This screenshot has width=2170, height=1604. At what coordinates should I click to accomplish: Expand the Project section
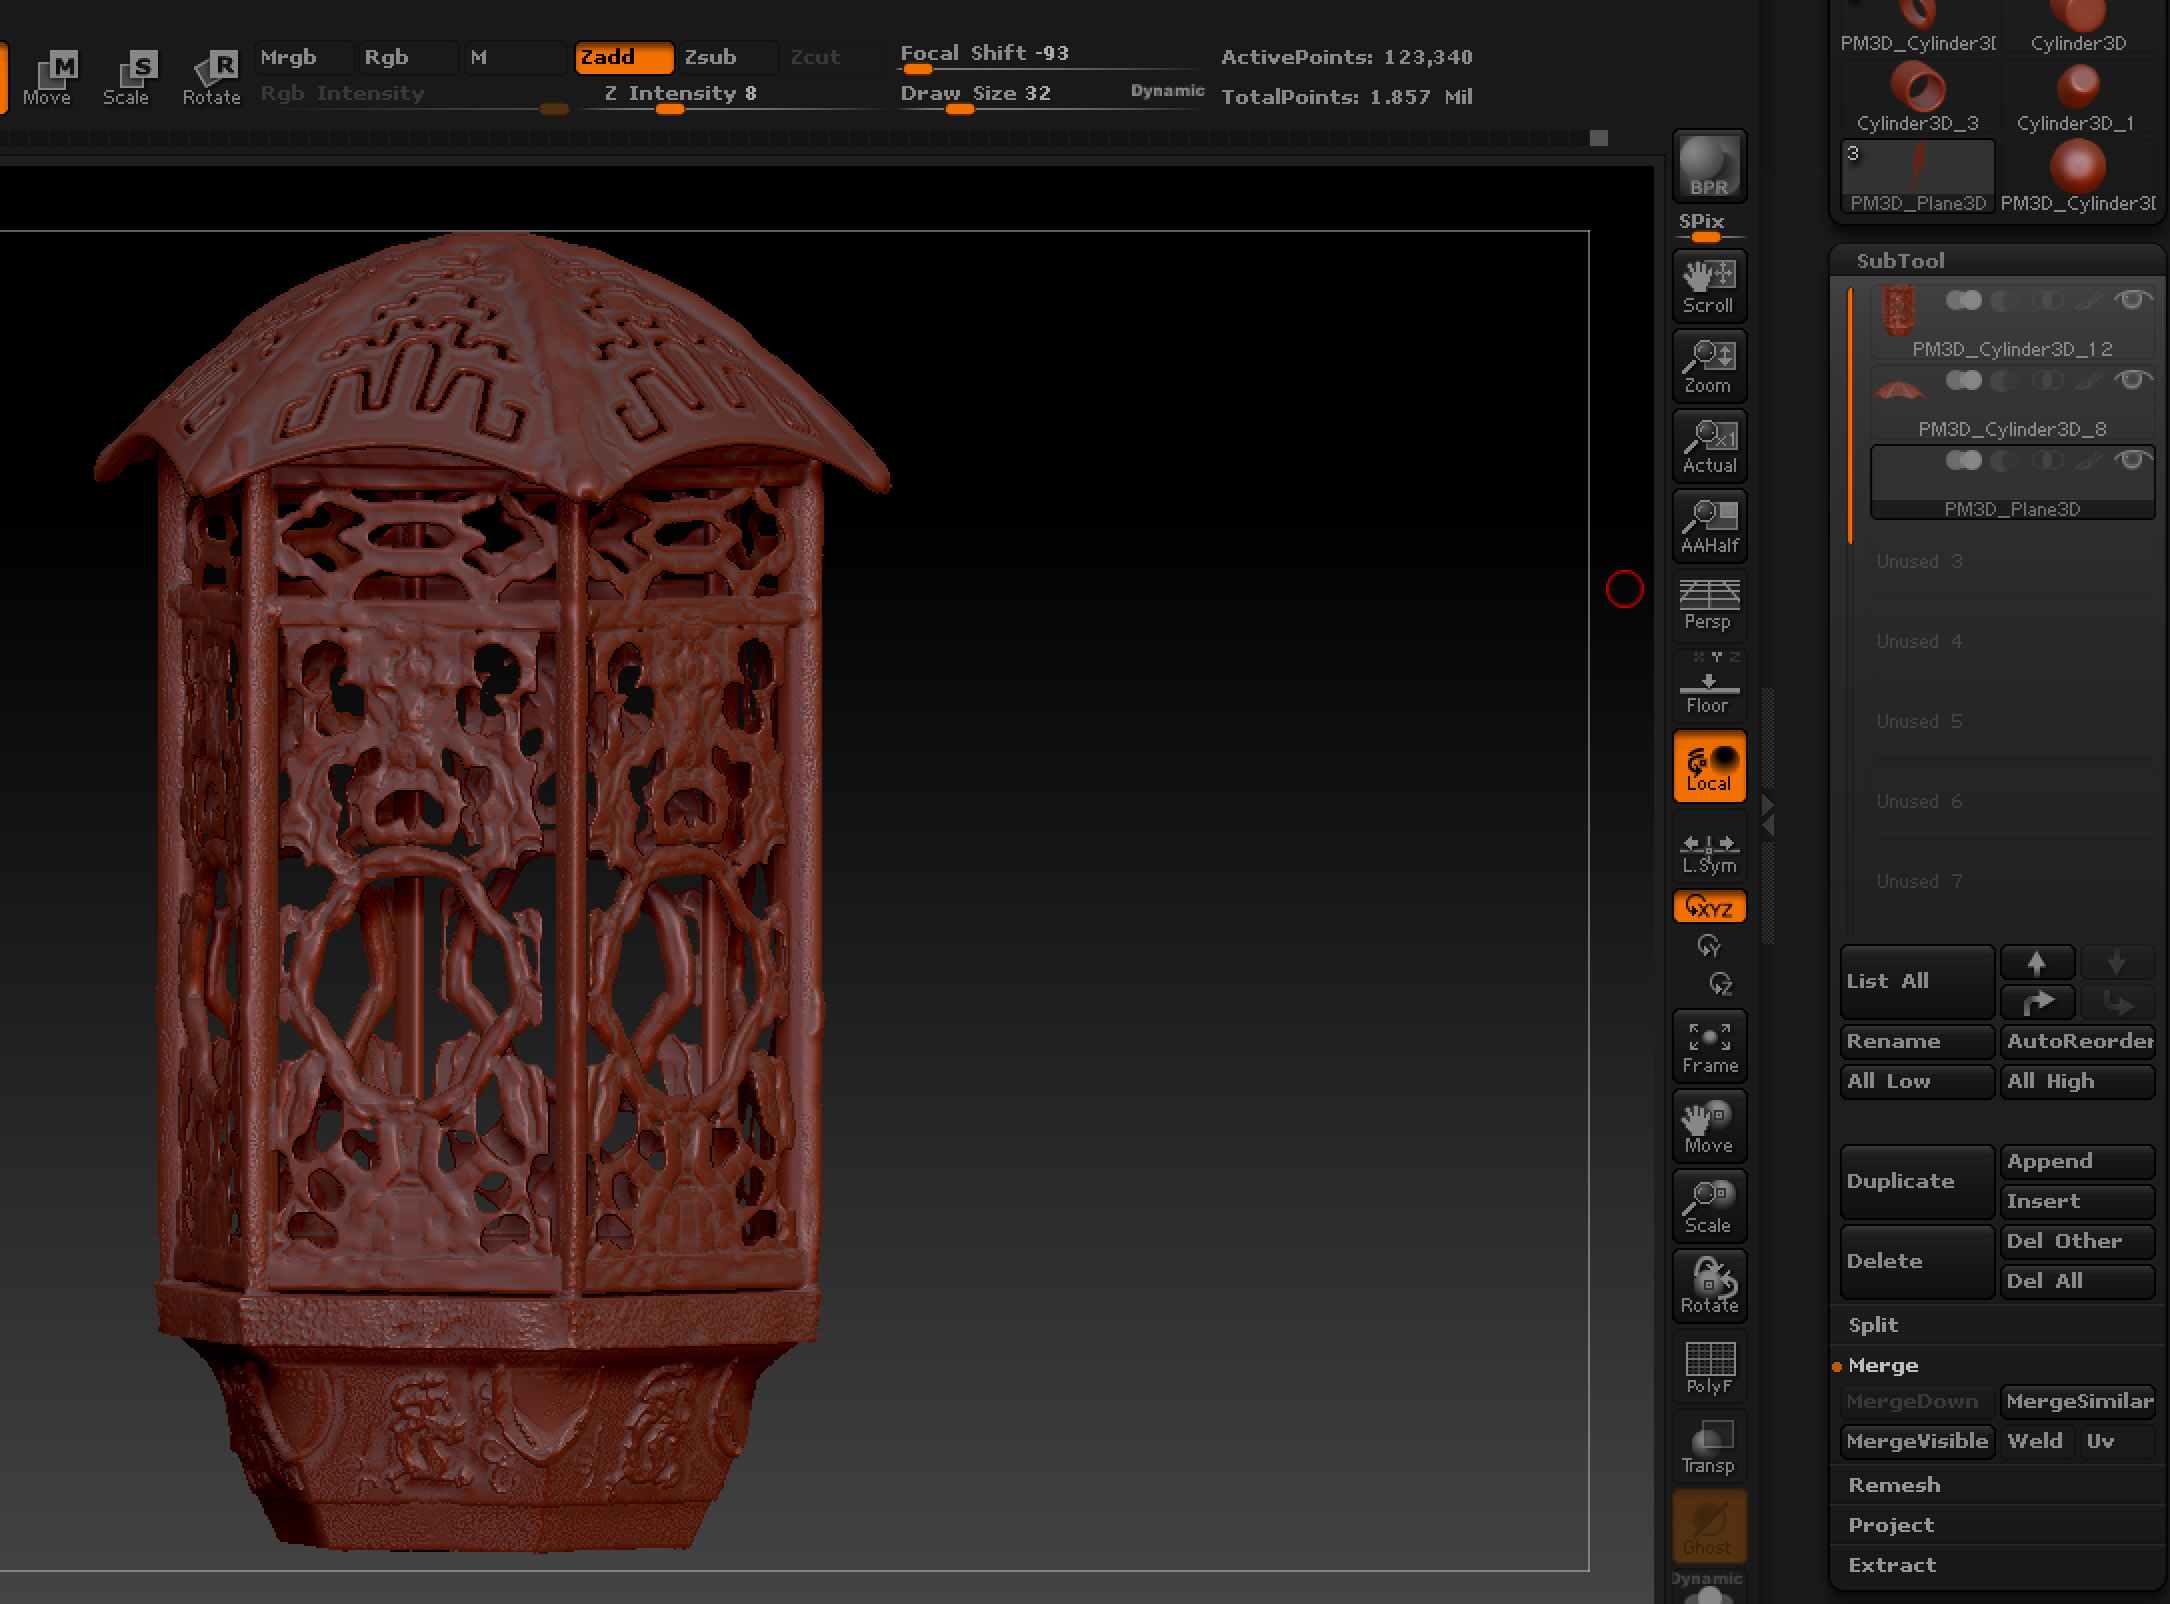coord(1891,1525)
